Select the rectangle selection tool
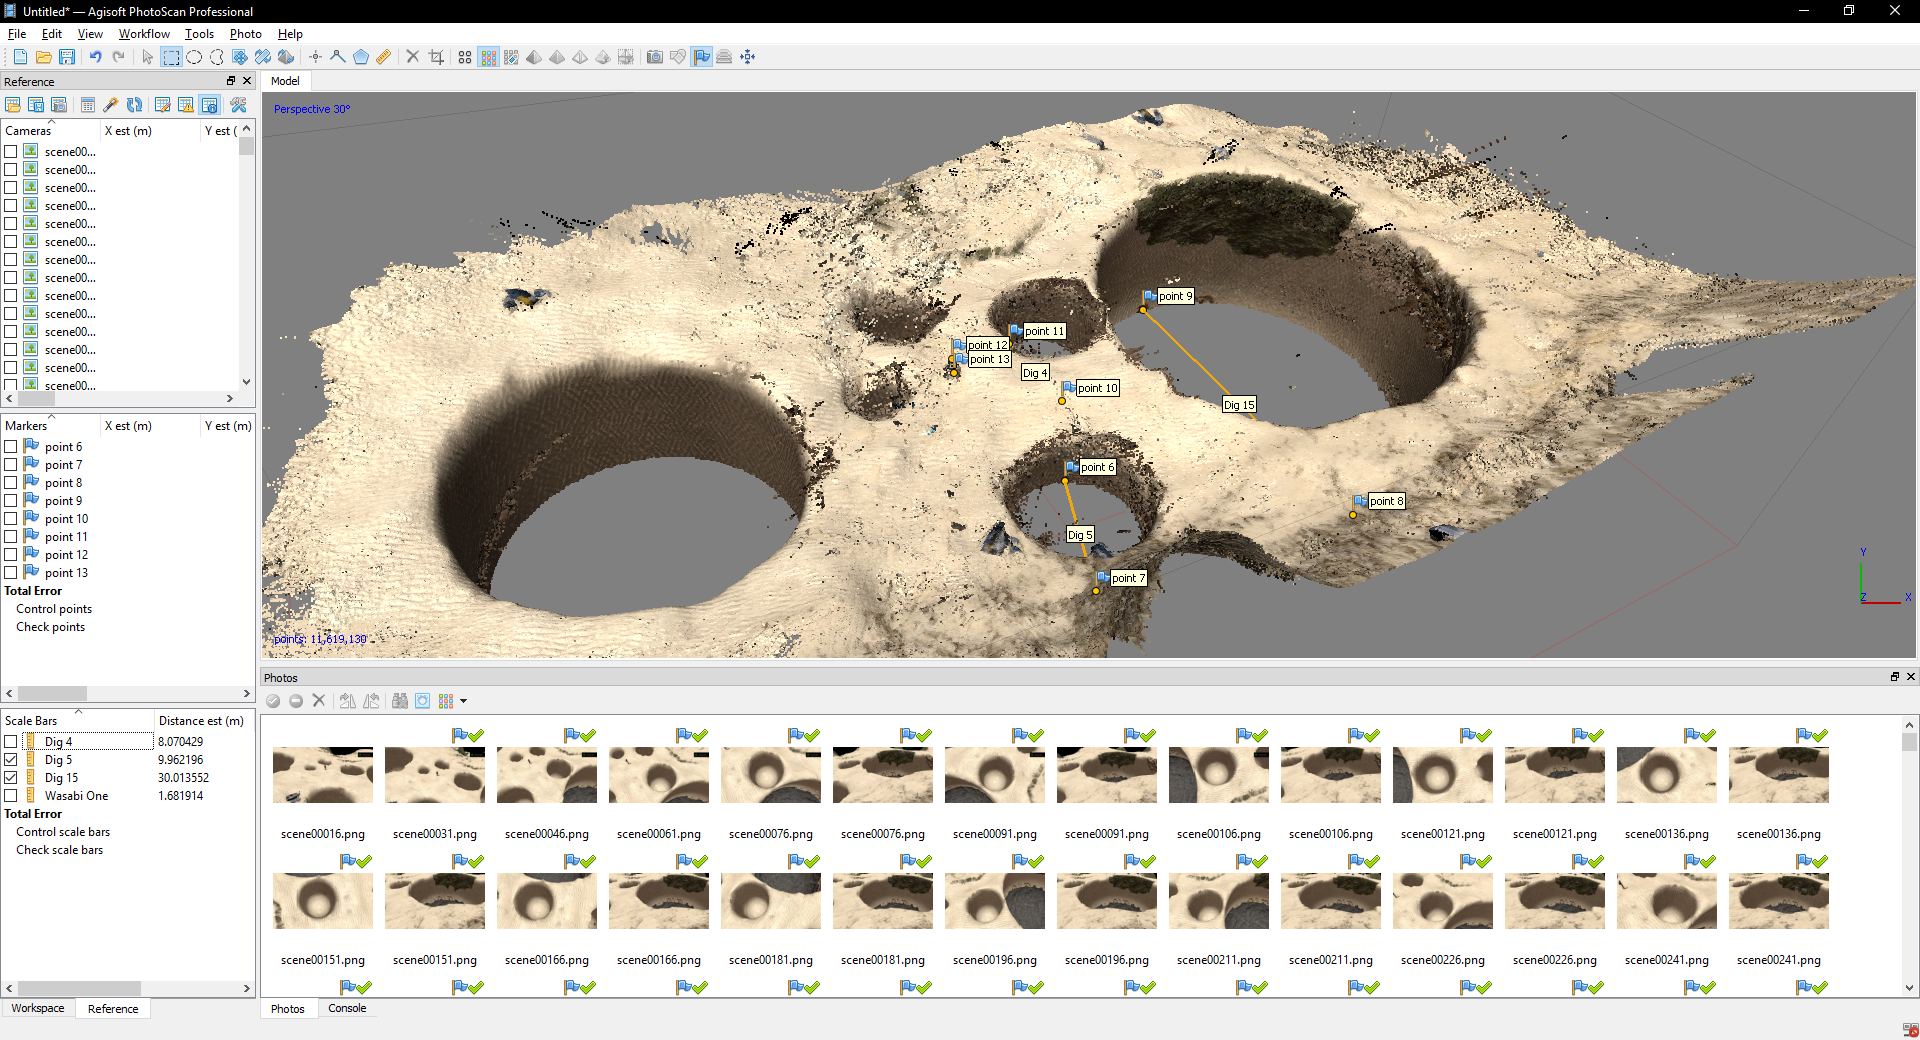Screen dimensions: 1920x1040 click(x=171, y=57)
